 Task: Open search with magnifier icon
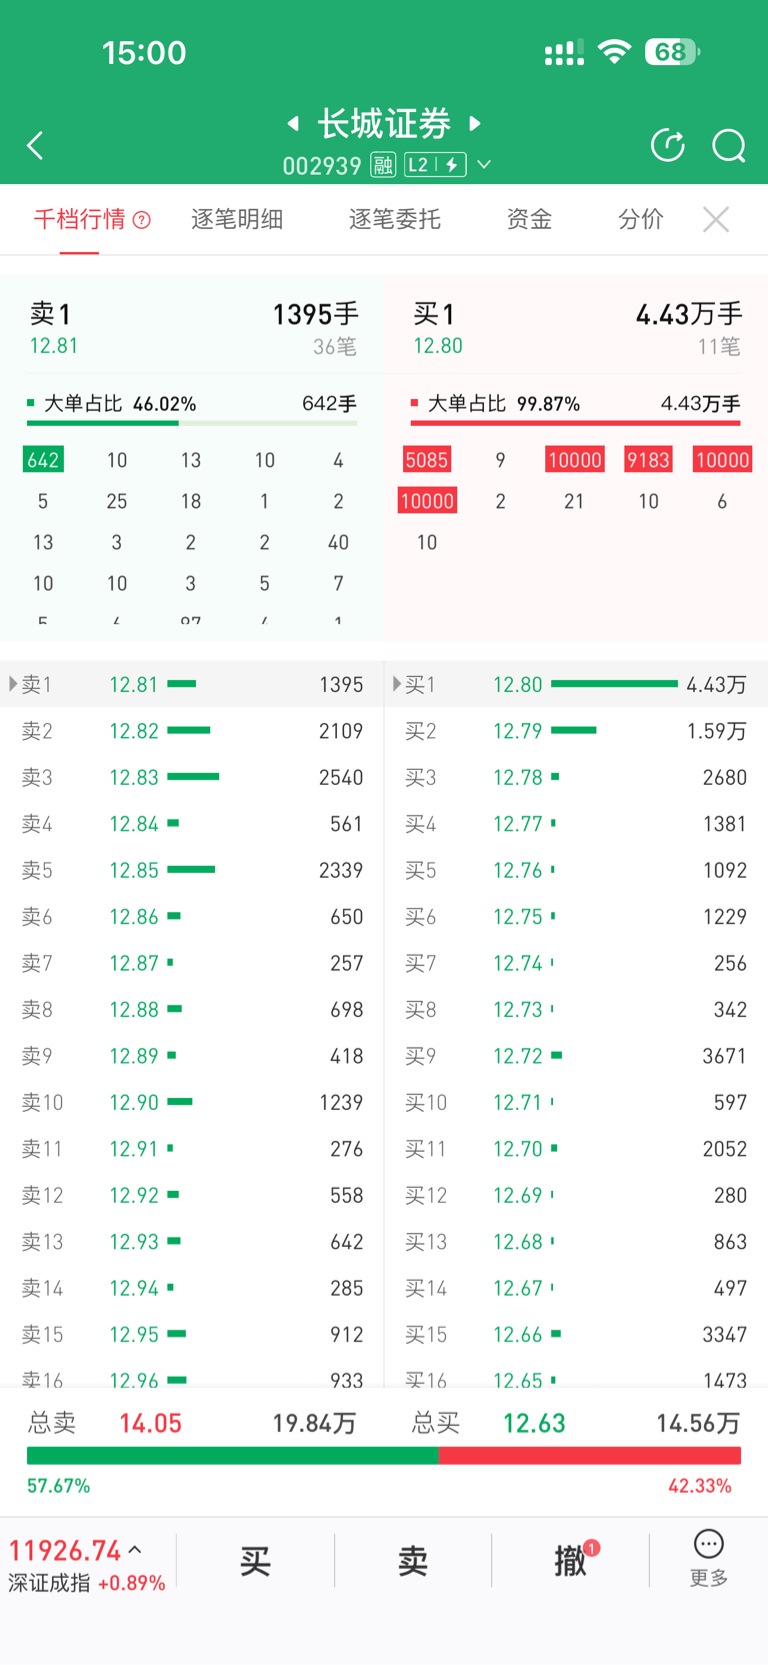(729, 146)
